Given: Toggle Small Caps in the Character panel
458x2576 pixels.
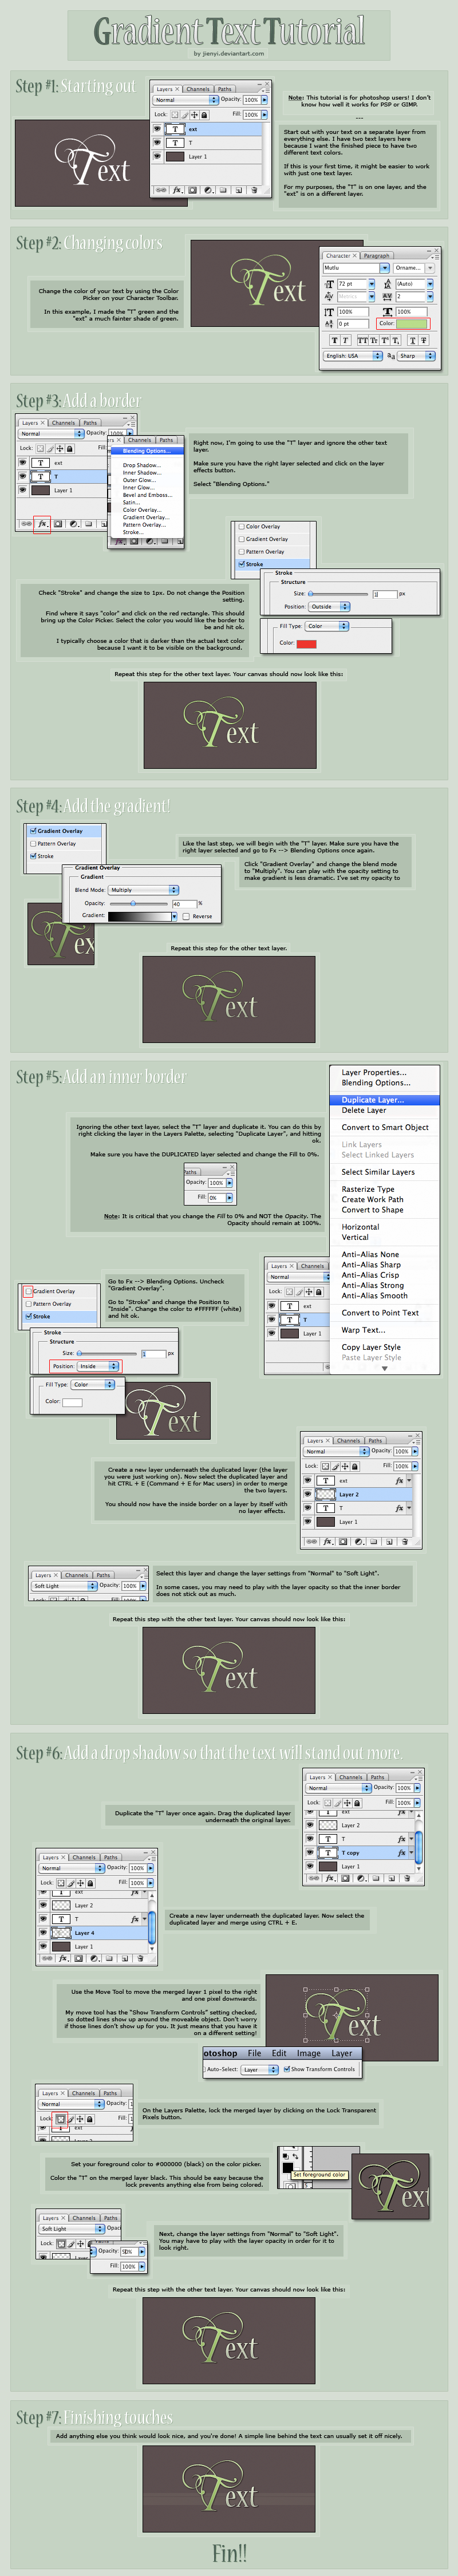Looking at the screenshot, I should (x=373, y=340).
